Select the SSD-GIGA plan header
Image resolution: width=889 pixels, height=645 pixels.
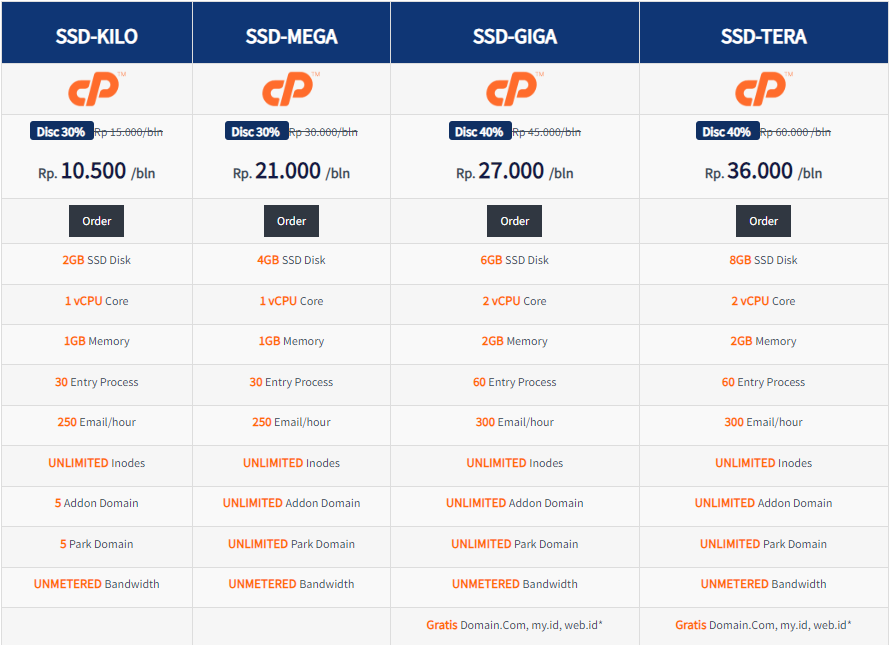(x=514, y=32)
